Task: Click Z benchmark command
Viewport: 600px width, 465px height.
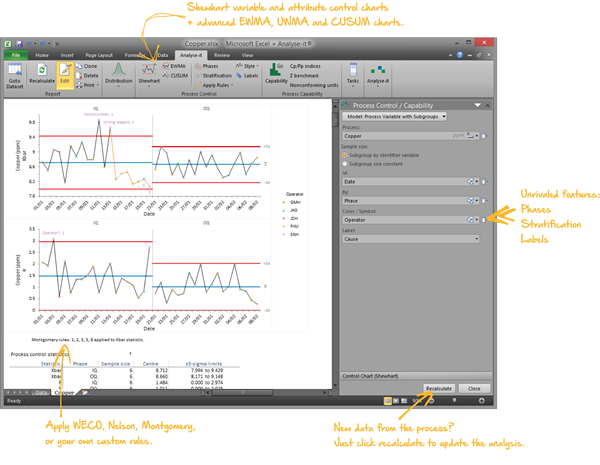Action: (304, 76)
